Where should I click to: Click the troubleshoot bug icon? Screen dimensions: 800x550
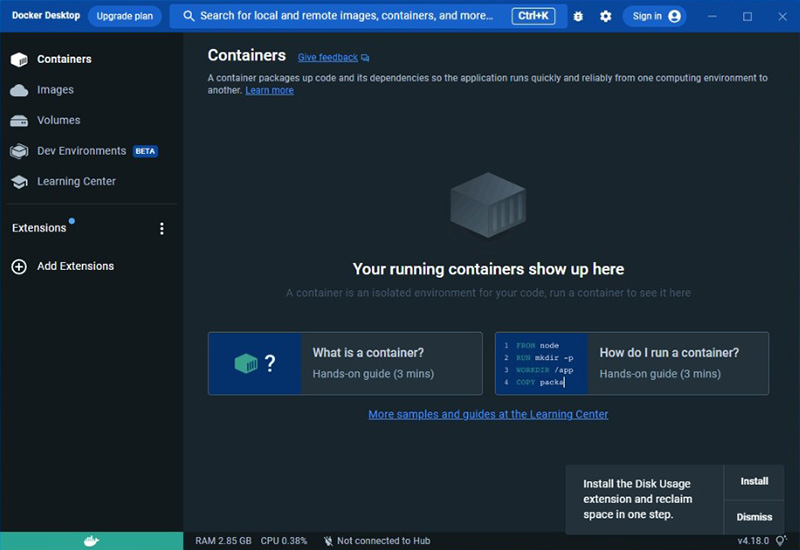tap(578, 16)
